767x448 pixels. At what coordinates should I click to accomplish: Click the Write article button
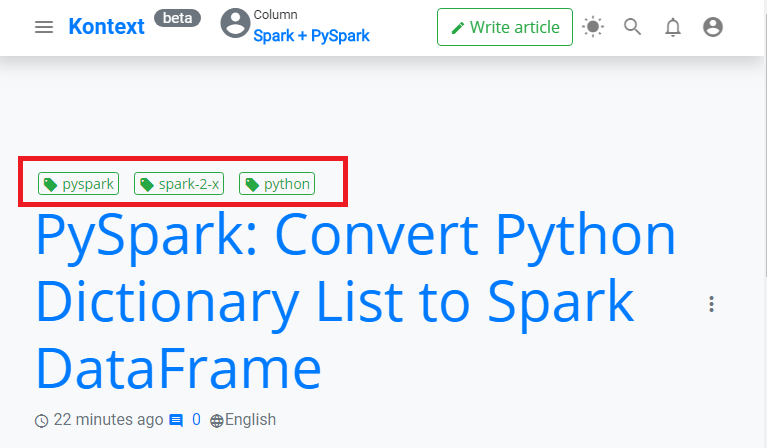(505, 27)
